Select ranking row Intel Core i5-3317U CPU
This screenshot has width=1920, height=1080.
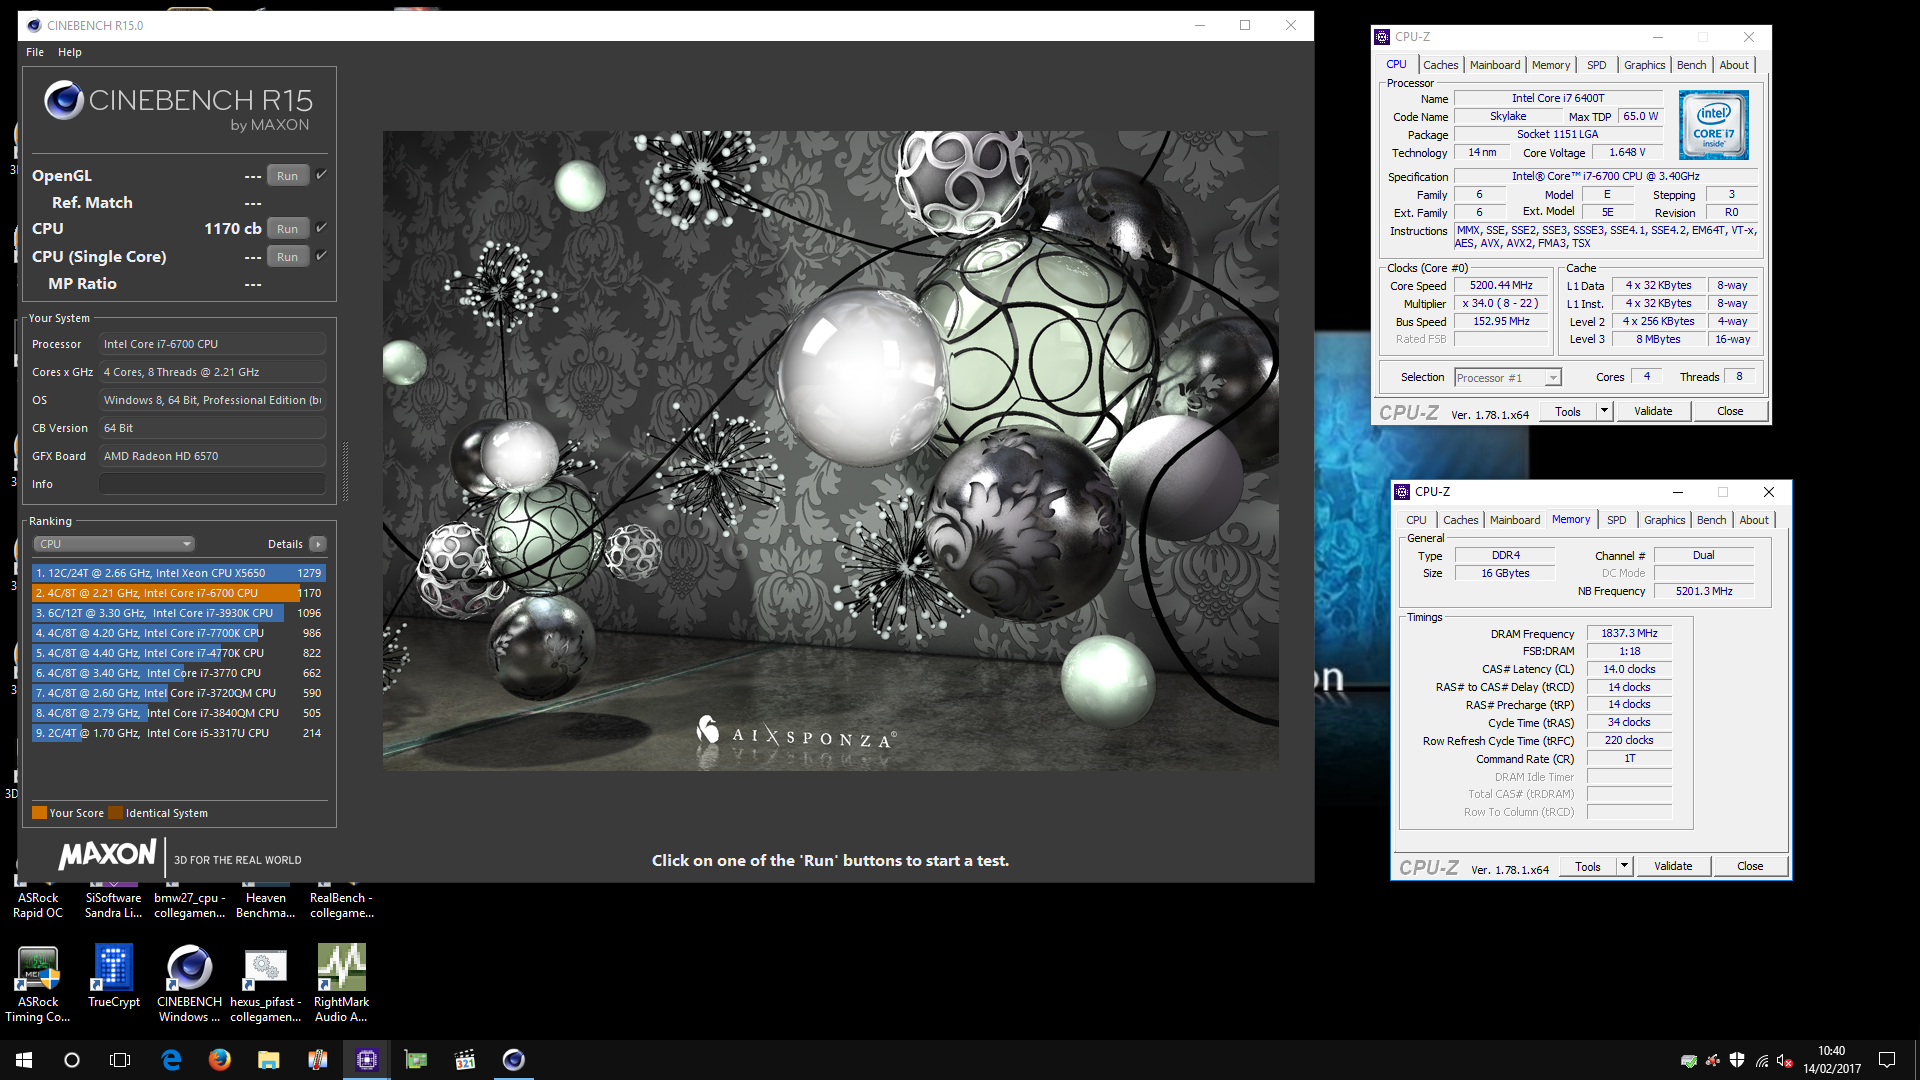179,733
